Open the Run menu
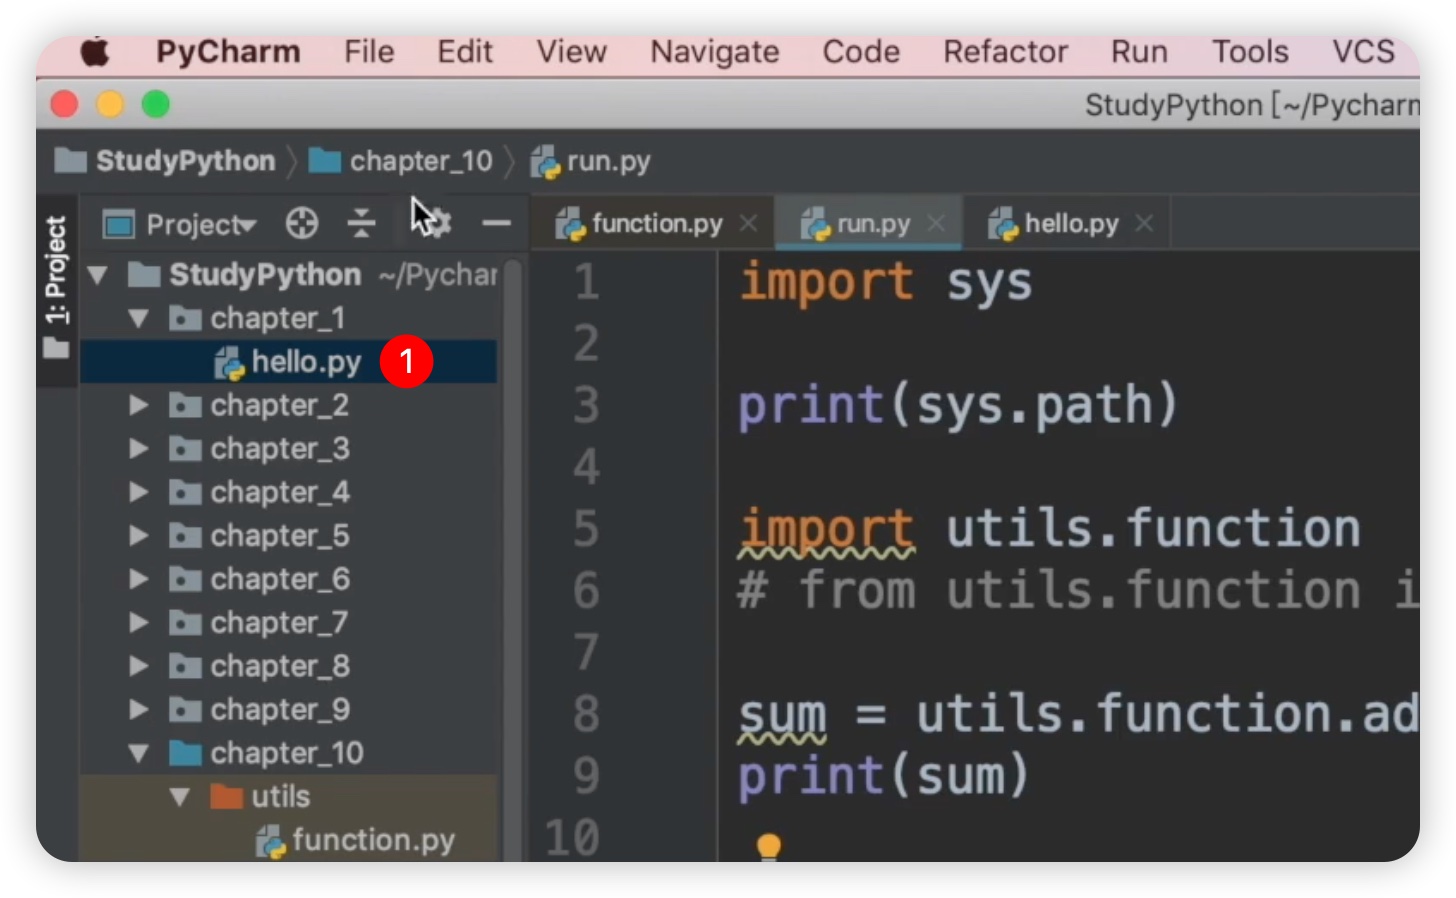The image size is (1456, 898). [1139, 52]
